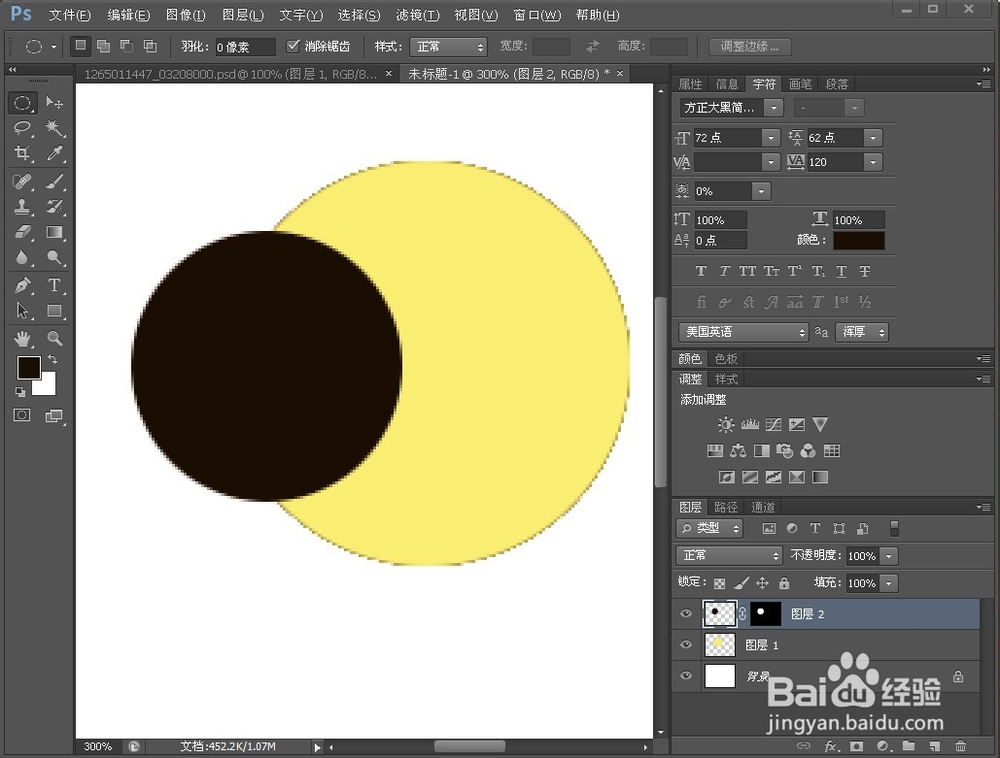Open the 文件(F) menu
The height and width of the screenshot is (758, 1000).
pos(70,15)
